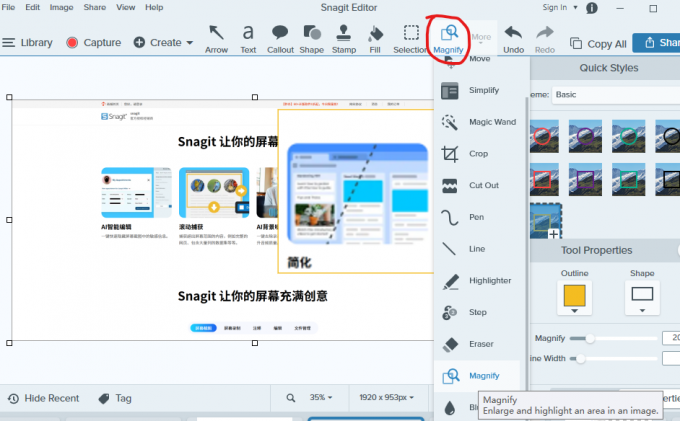Click the Share button
Image resolution: width=680 pixels, height=421 pixels.
point(657,42)
